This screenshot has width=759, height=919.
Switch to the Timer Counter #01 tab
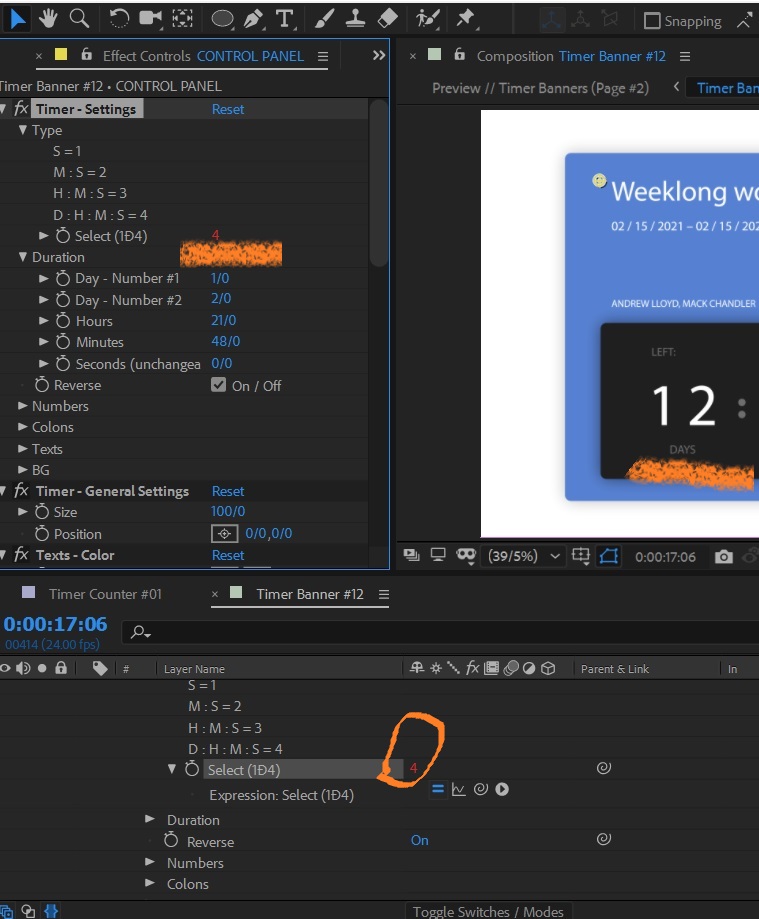pyautogui.click(x=105, y=594)
